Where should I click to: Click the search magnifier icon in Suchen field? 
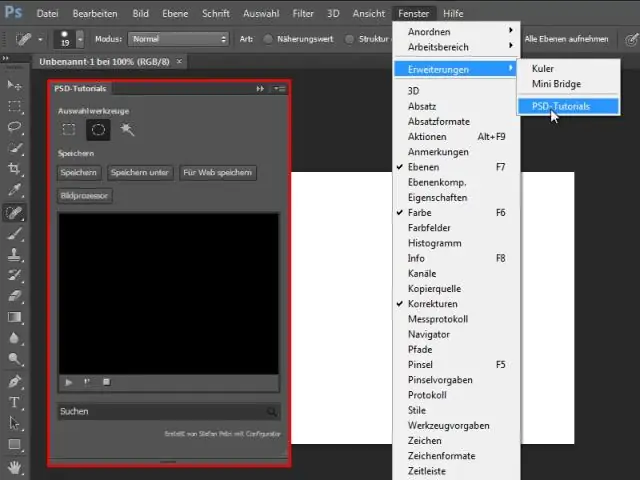[x=272, y=411]
